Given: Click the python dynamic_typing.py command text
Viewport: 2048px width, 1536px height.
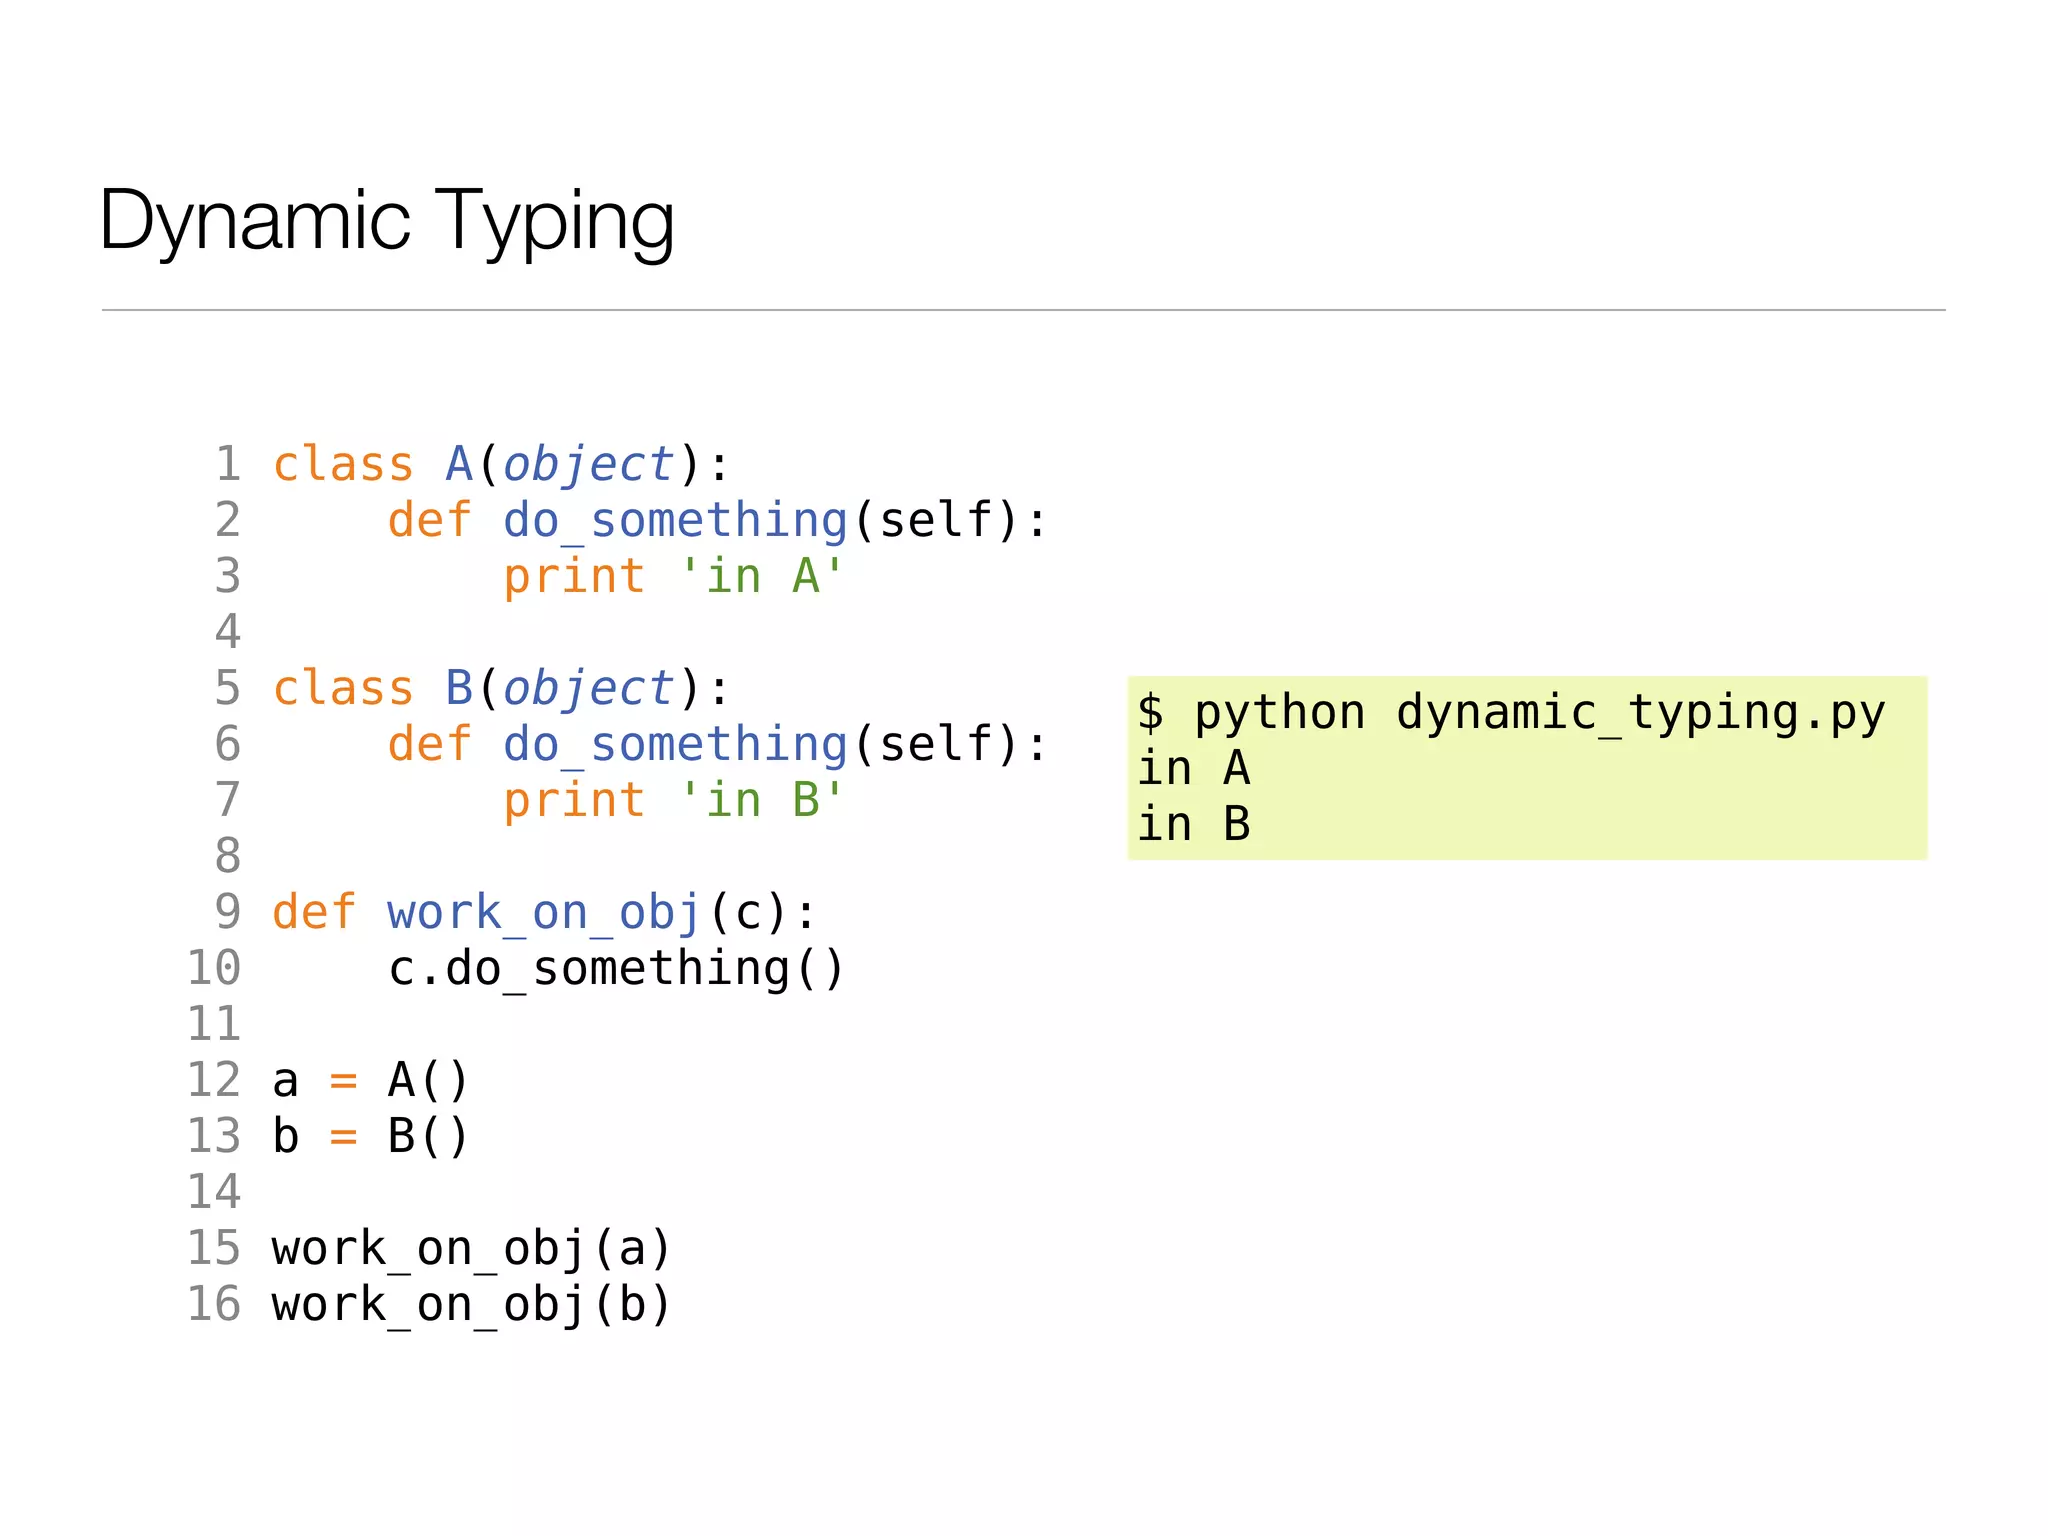Looking at the screenshot, I should pyautogui.click(x=1511, y=713).
